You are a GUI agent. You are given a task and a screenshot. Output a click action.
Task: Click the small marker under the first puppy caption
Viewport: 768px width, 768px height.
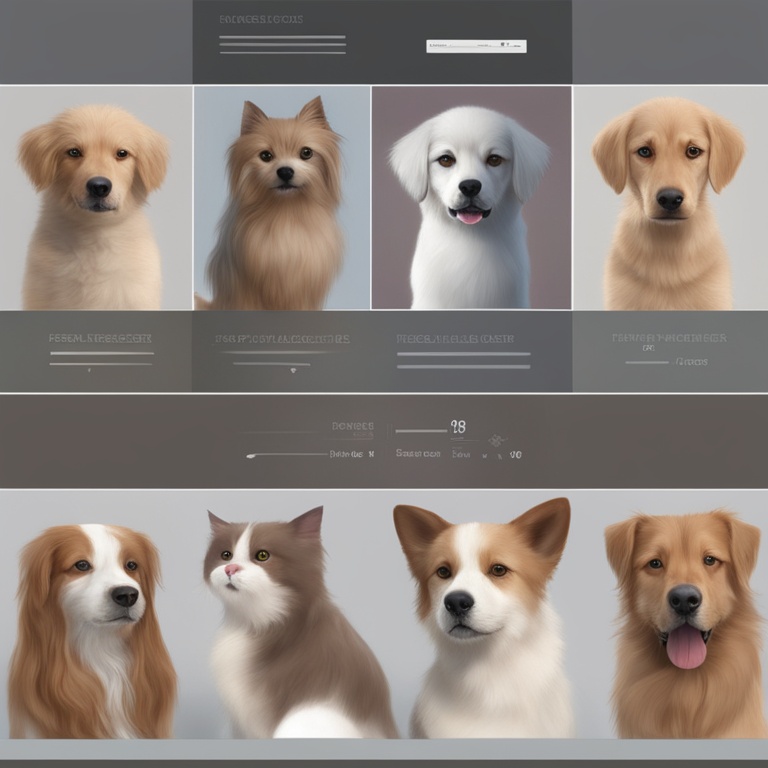click(x=89, y=371)
